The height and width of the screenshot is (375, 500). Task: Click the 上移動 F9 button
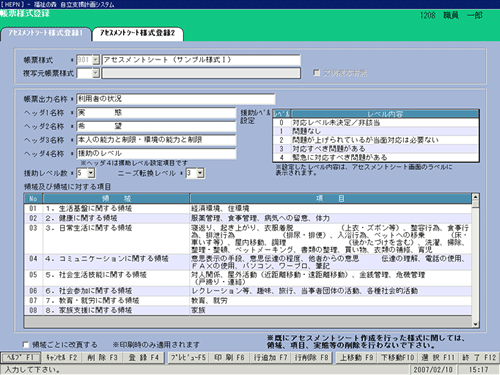coord(356,358)
